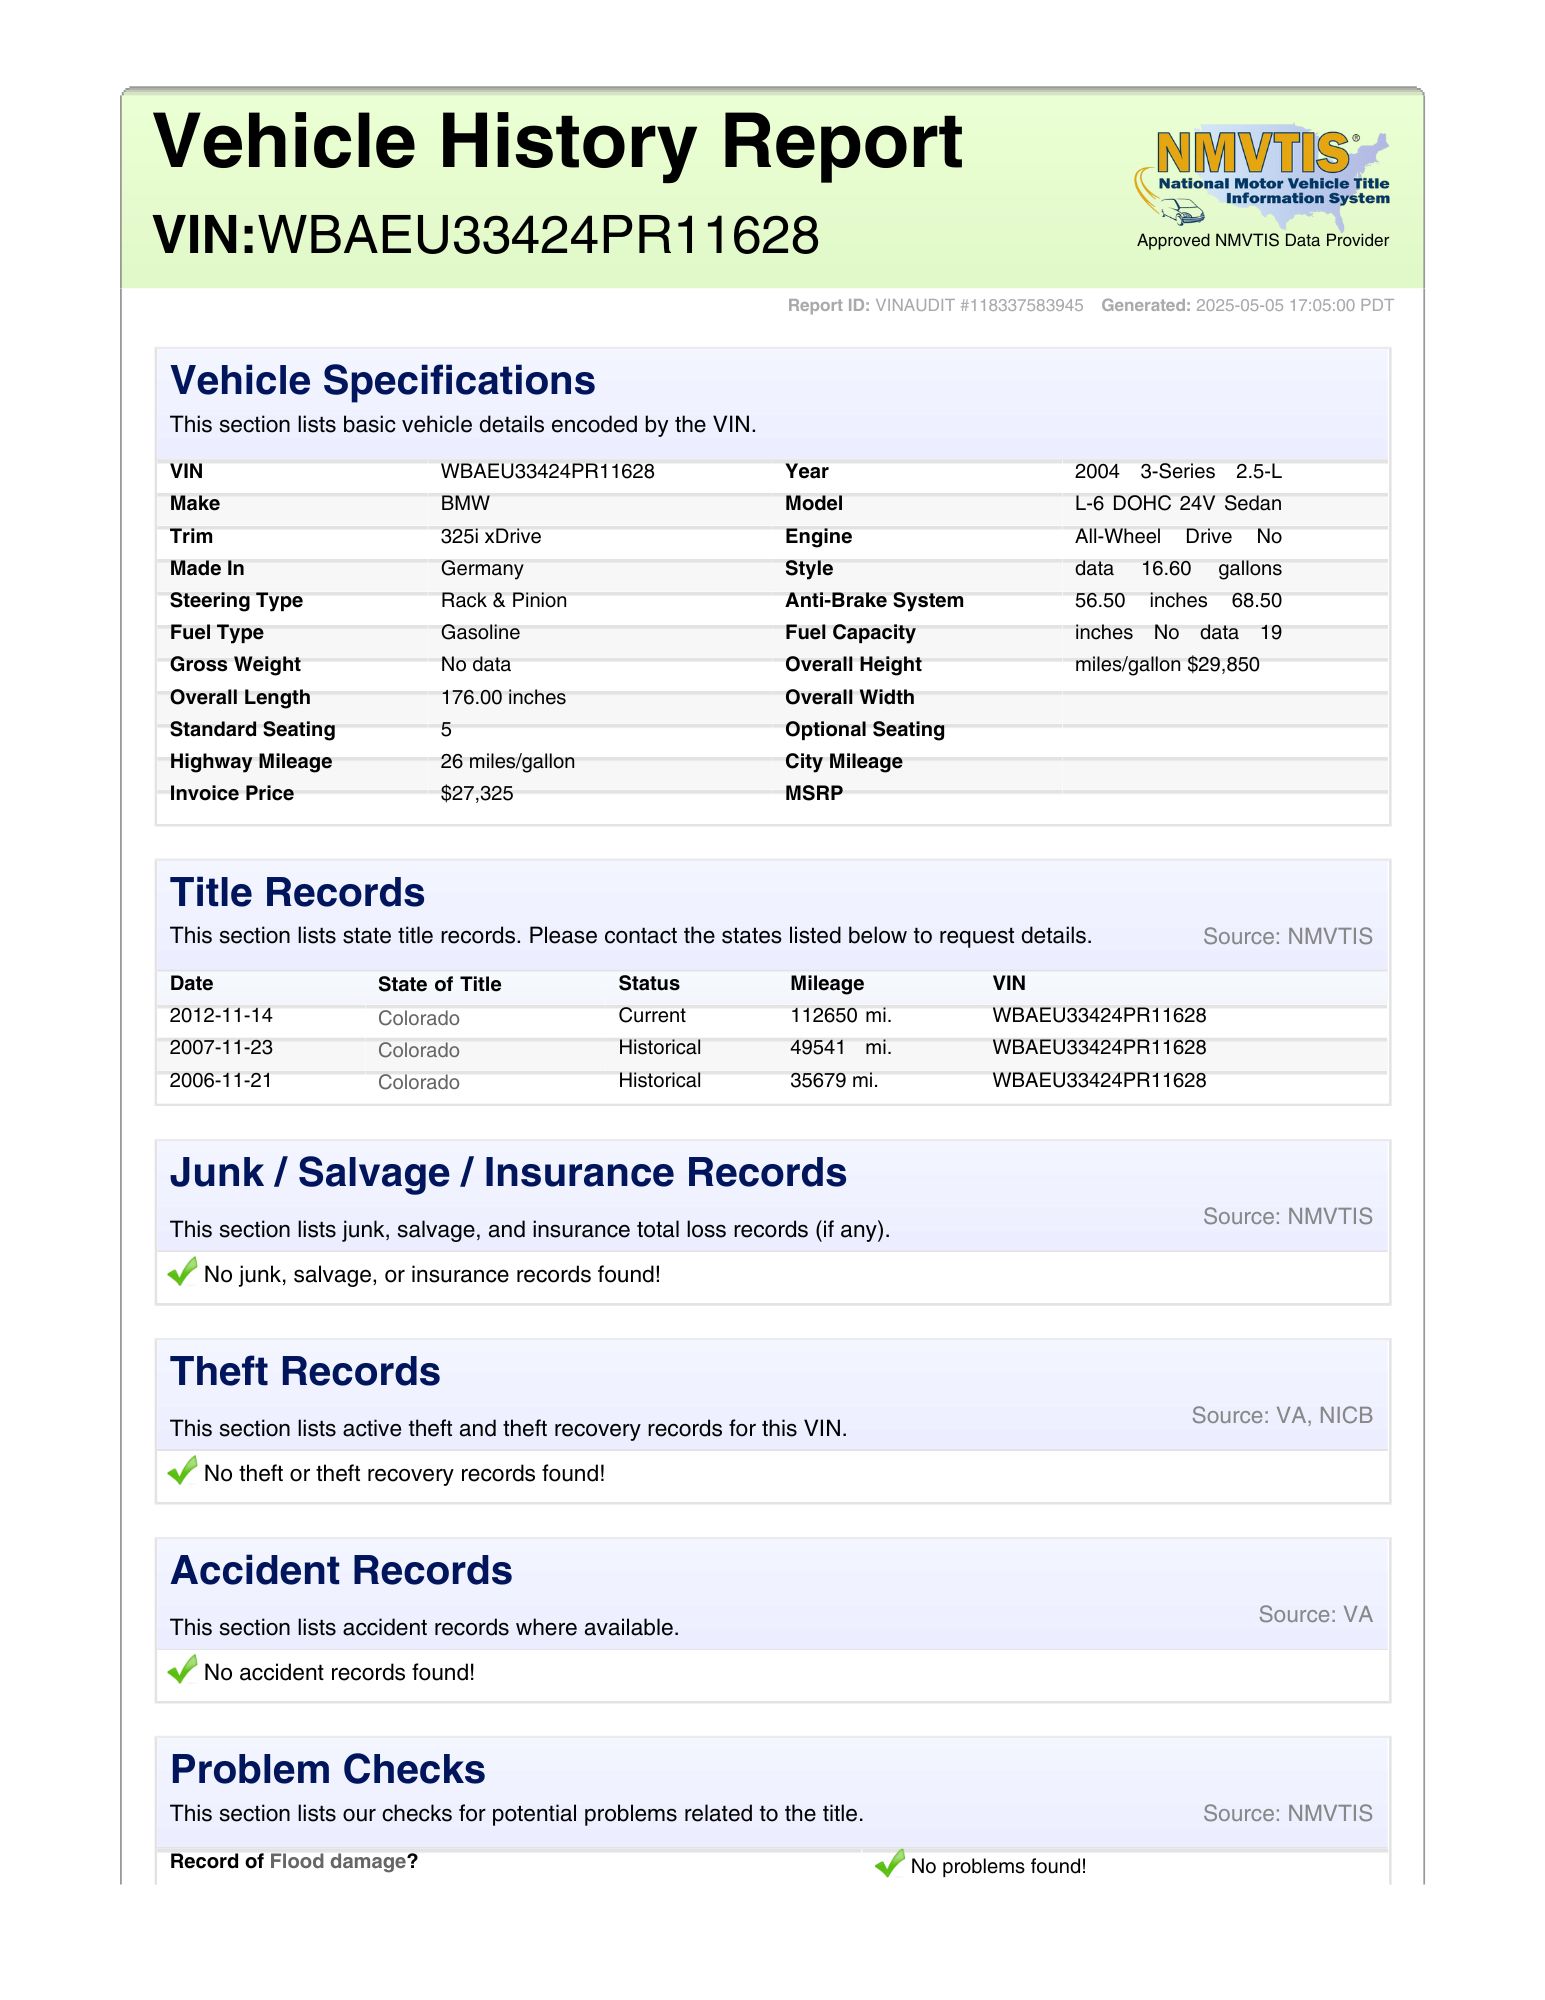Click the 49541 mi. mileage cell
1545x2000 pixels.
[841, 1047]
